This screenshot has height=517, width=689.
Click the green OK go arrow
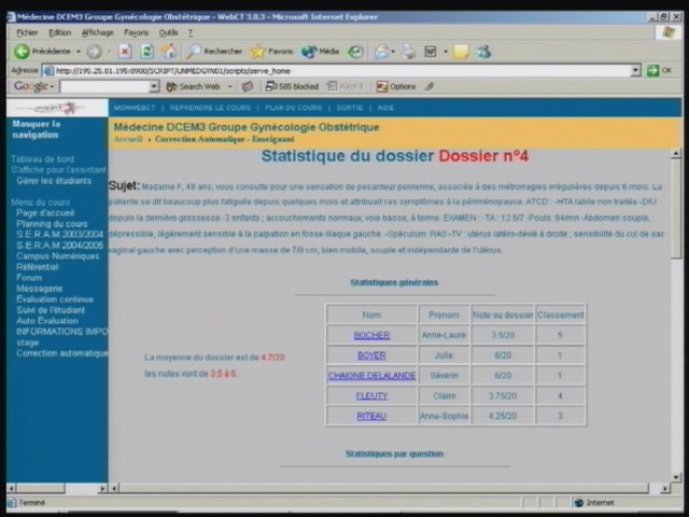(653, 70)
